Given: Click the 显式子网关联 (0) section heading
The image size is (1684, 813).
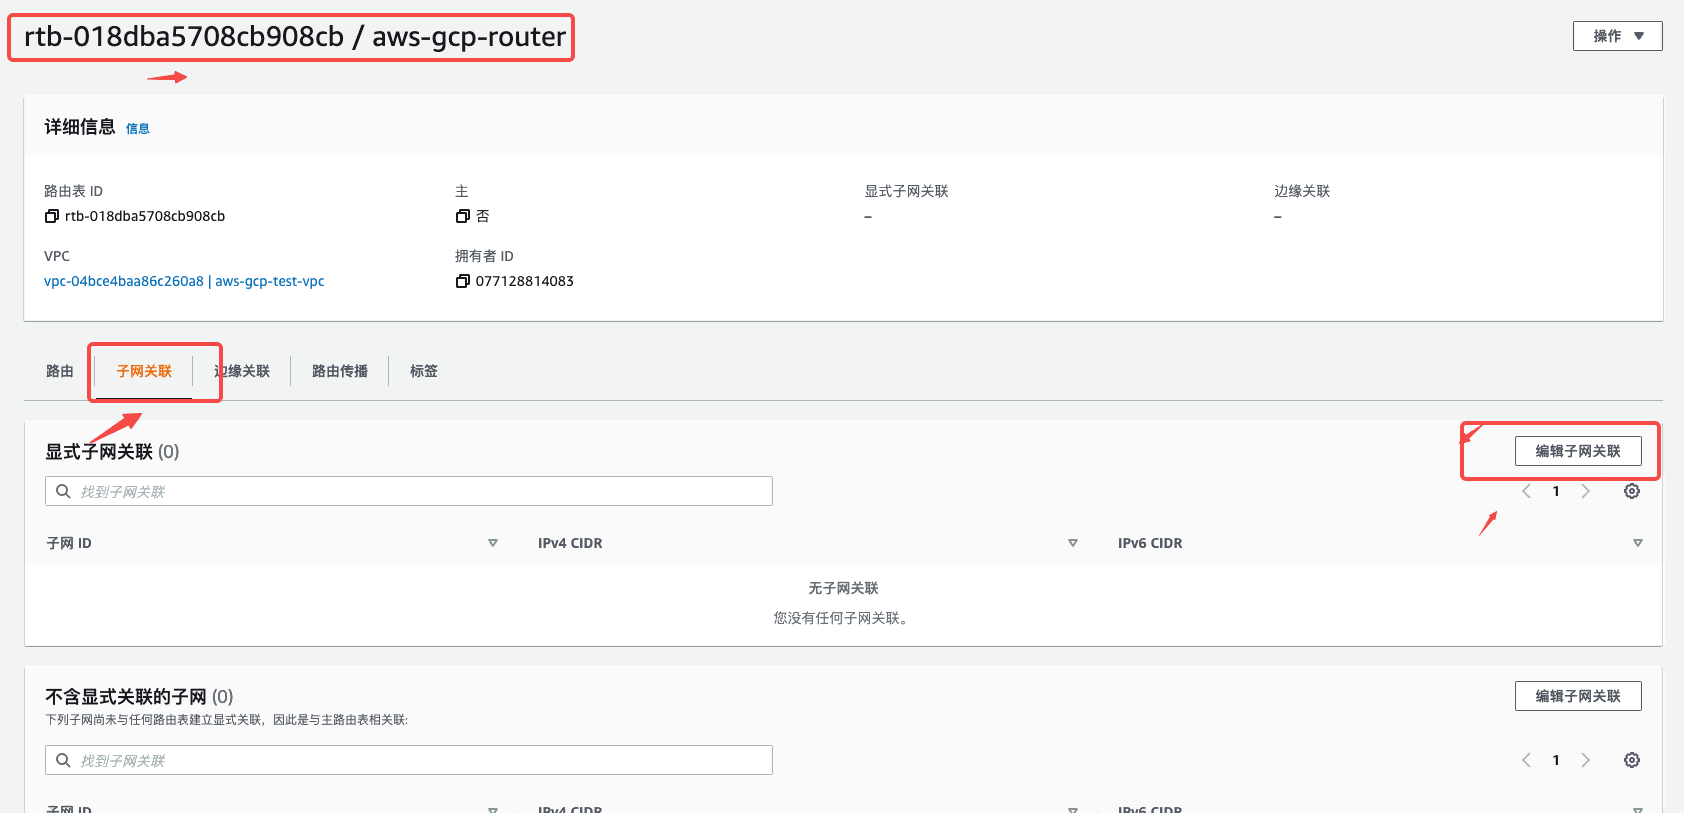Looking at the screenshot, I should coord(112,451).
